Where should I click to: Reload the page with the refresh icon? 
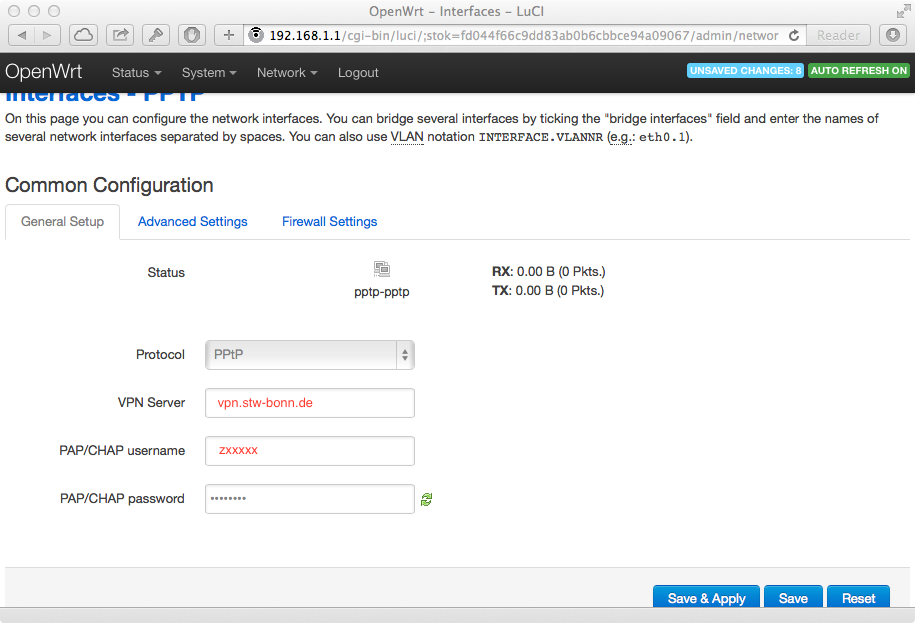click(x=794, y=36)
